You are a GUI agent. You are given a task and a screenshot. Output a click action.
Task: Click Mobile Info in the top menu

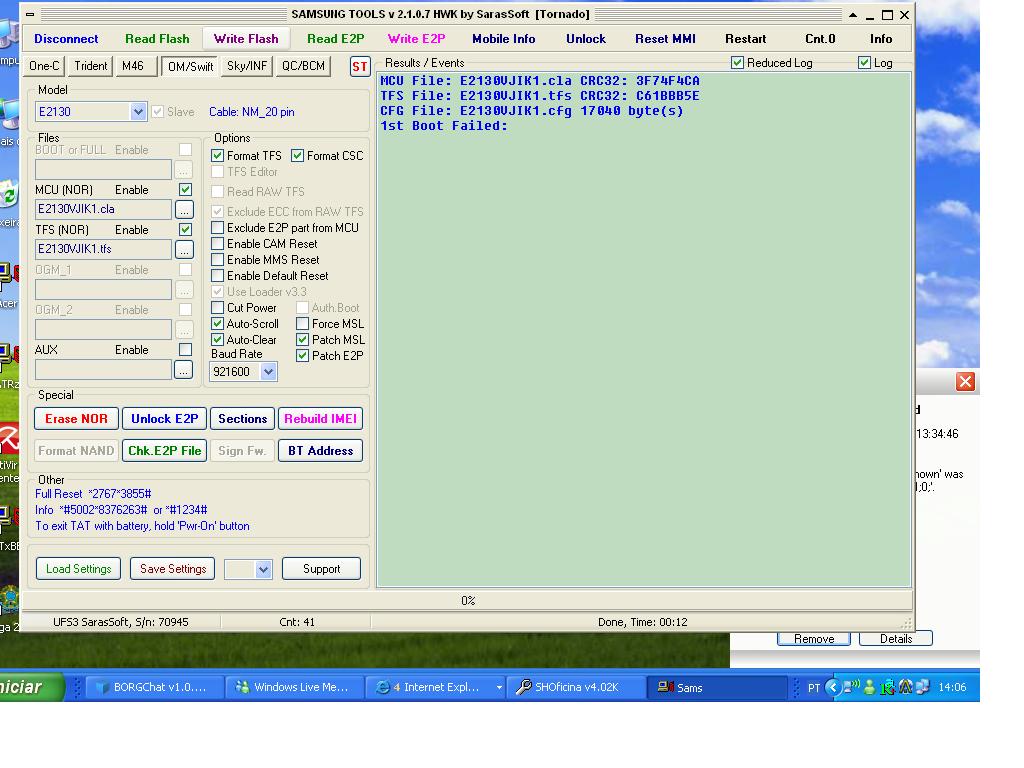tap(504, 39)
